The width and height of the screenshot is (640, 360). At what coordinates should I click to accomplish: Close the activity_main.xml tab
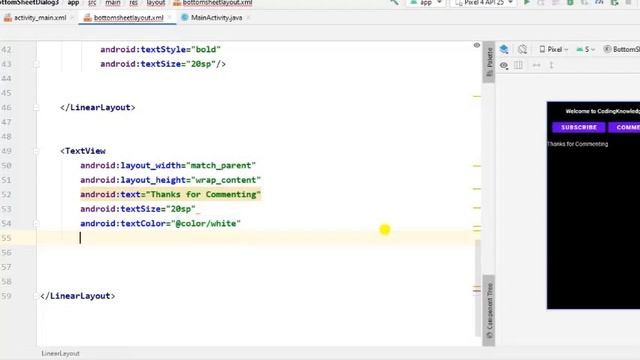coord(72,18)
